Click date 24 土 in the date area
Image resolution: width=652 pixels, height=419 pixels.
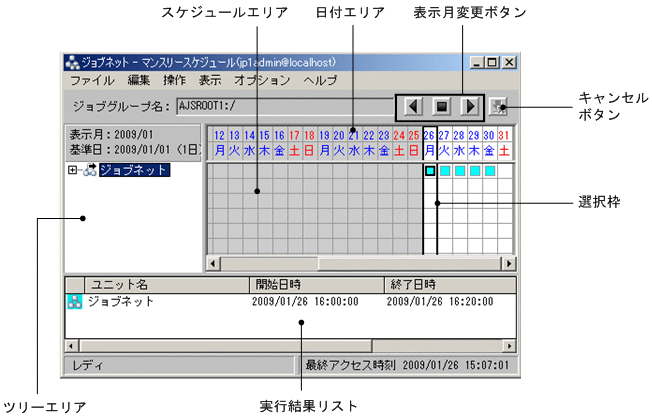point(399,143)
